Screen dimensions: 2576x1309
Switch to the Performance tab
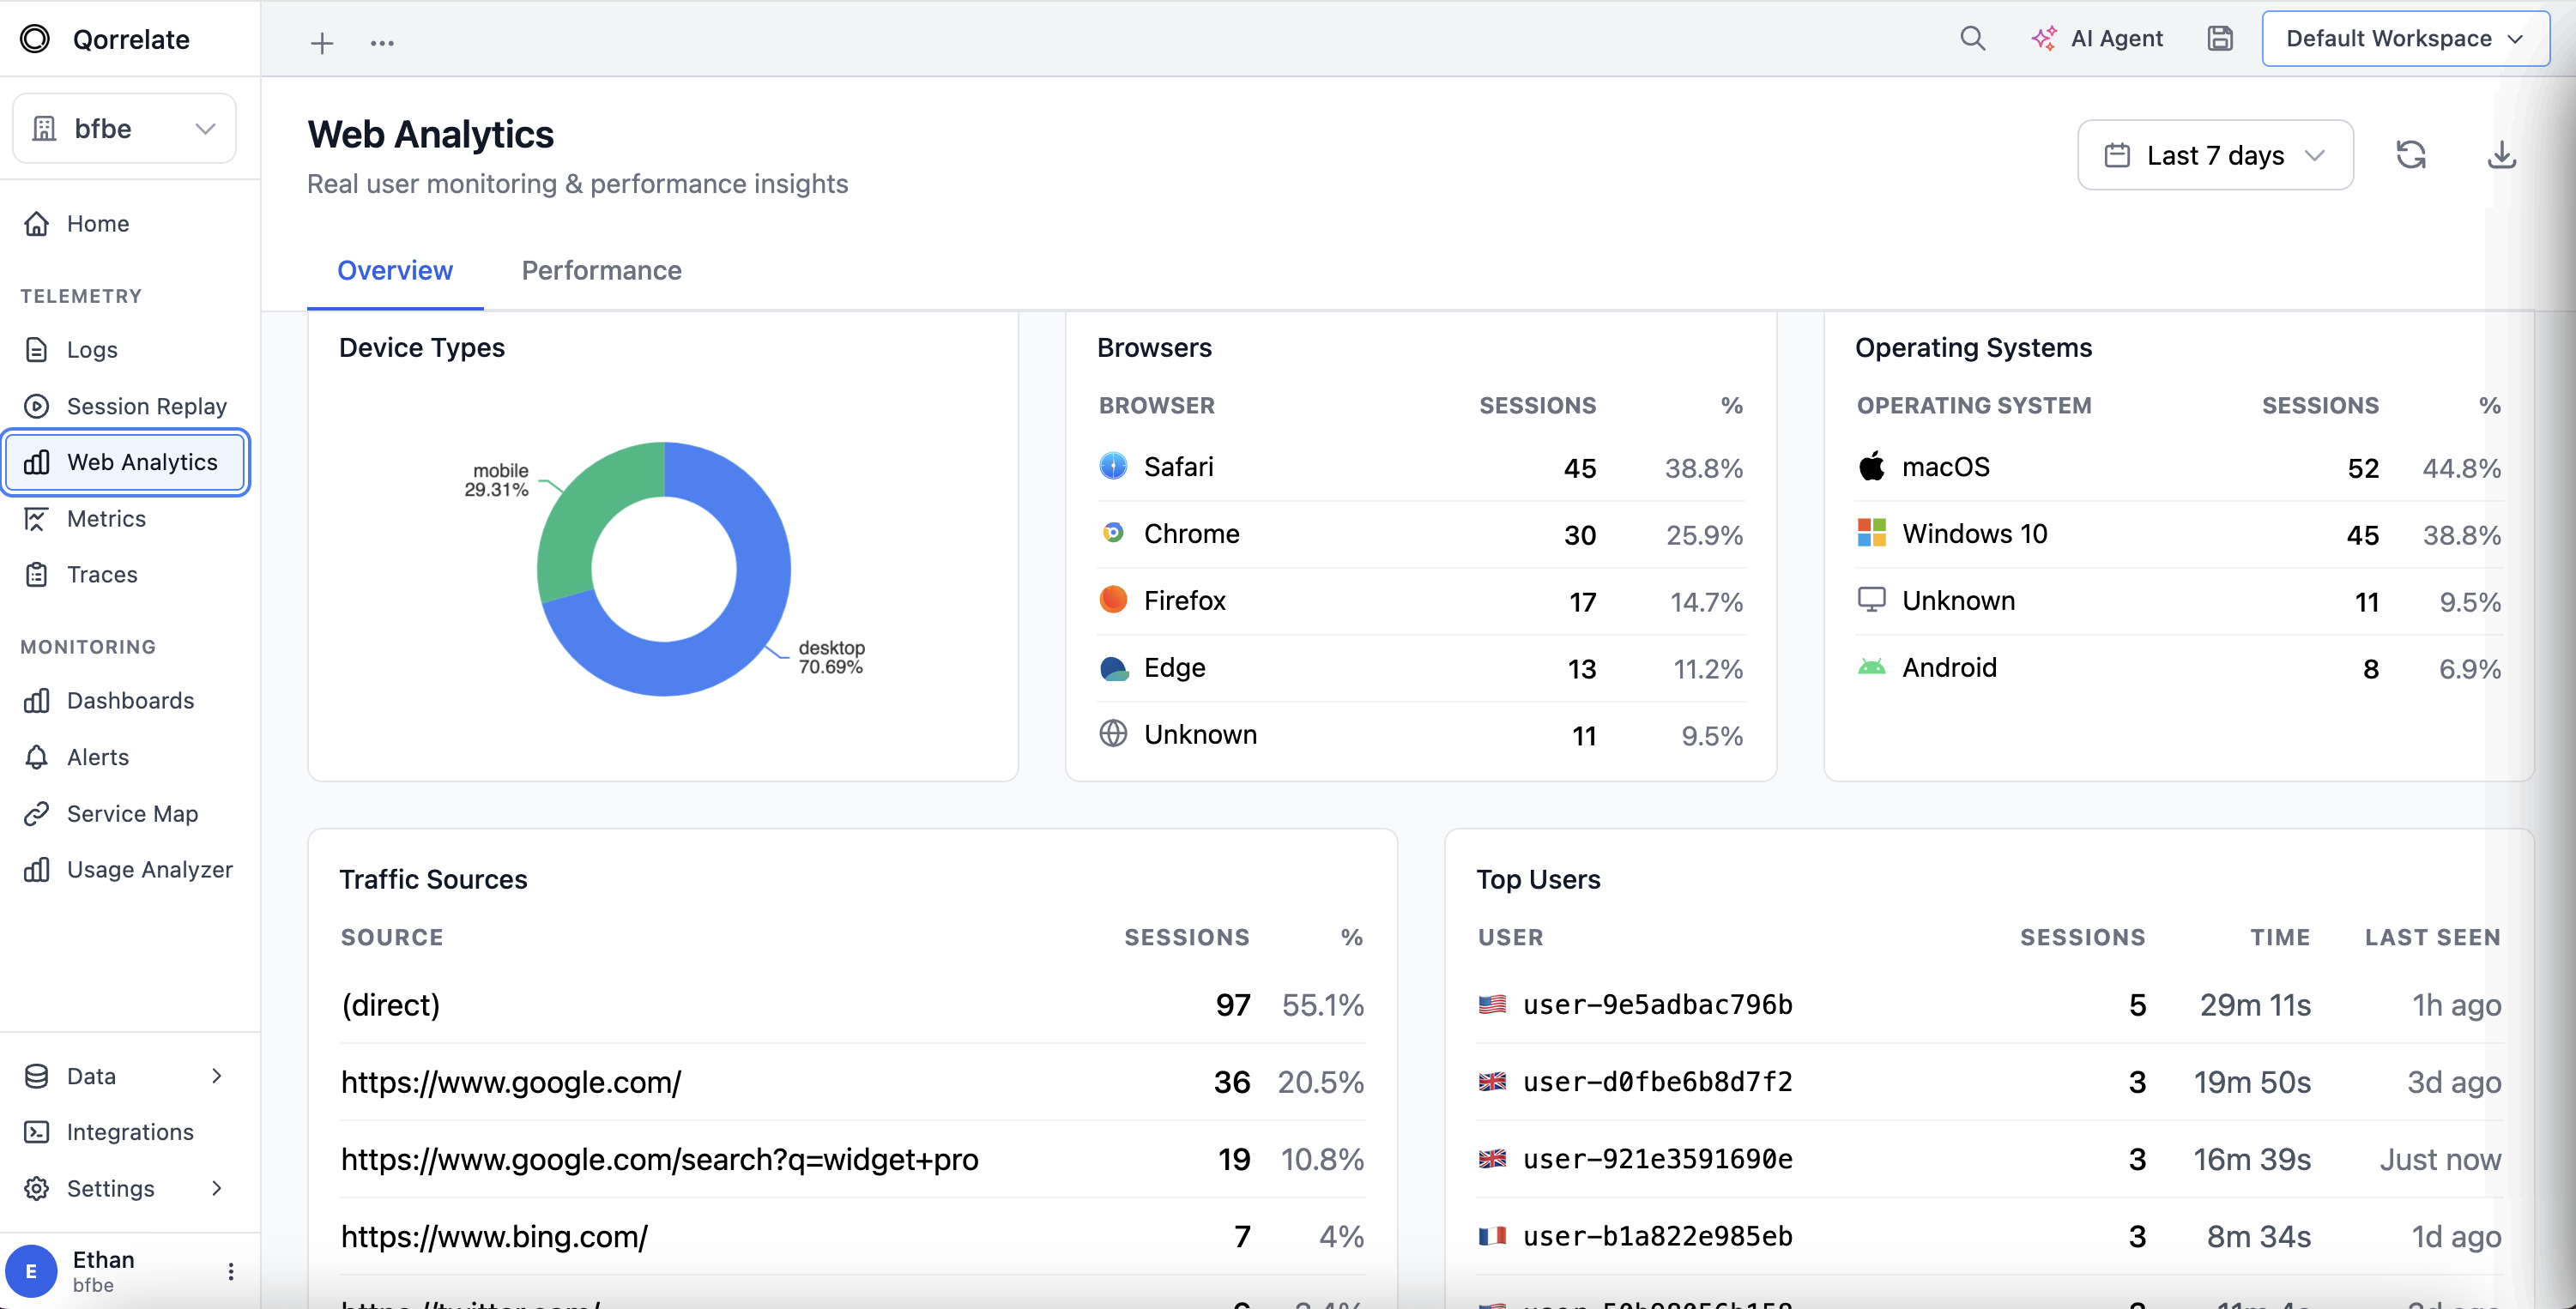click(x=600, y=270)
